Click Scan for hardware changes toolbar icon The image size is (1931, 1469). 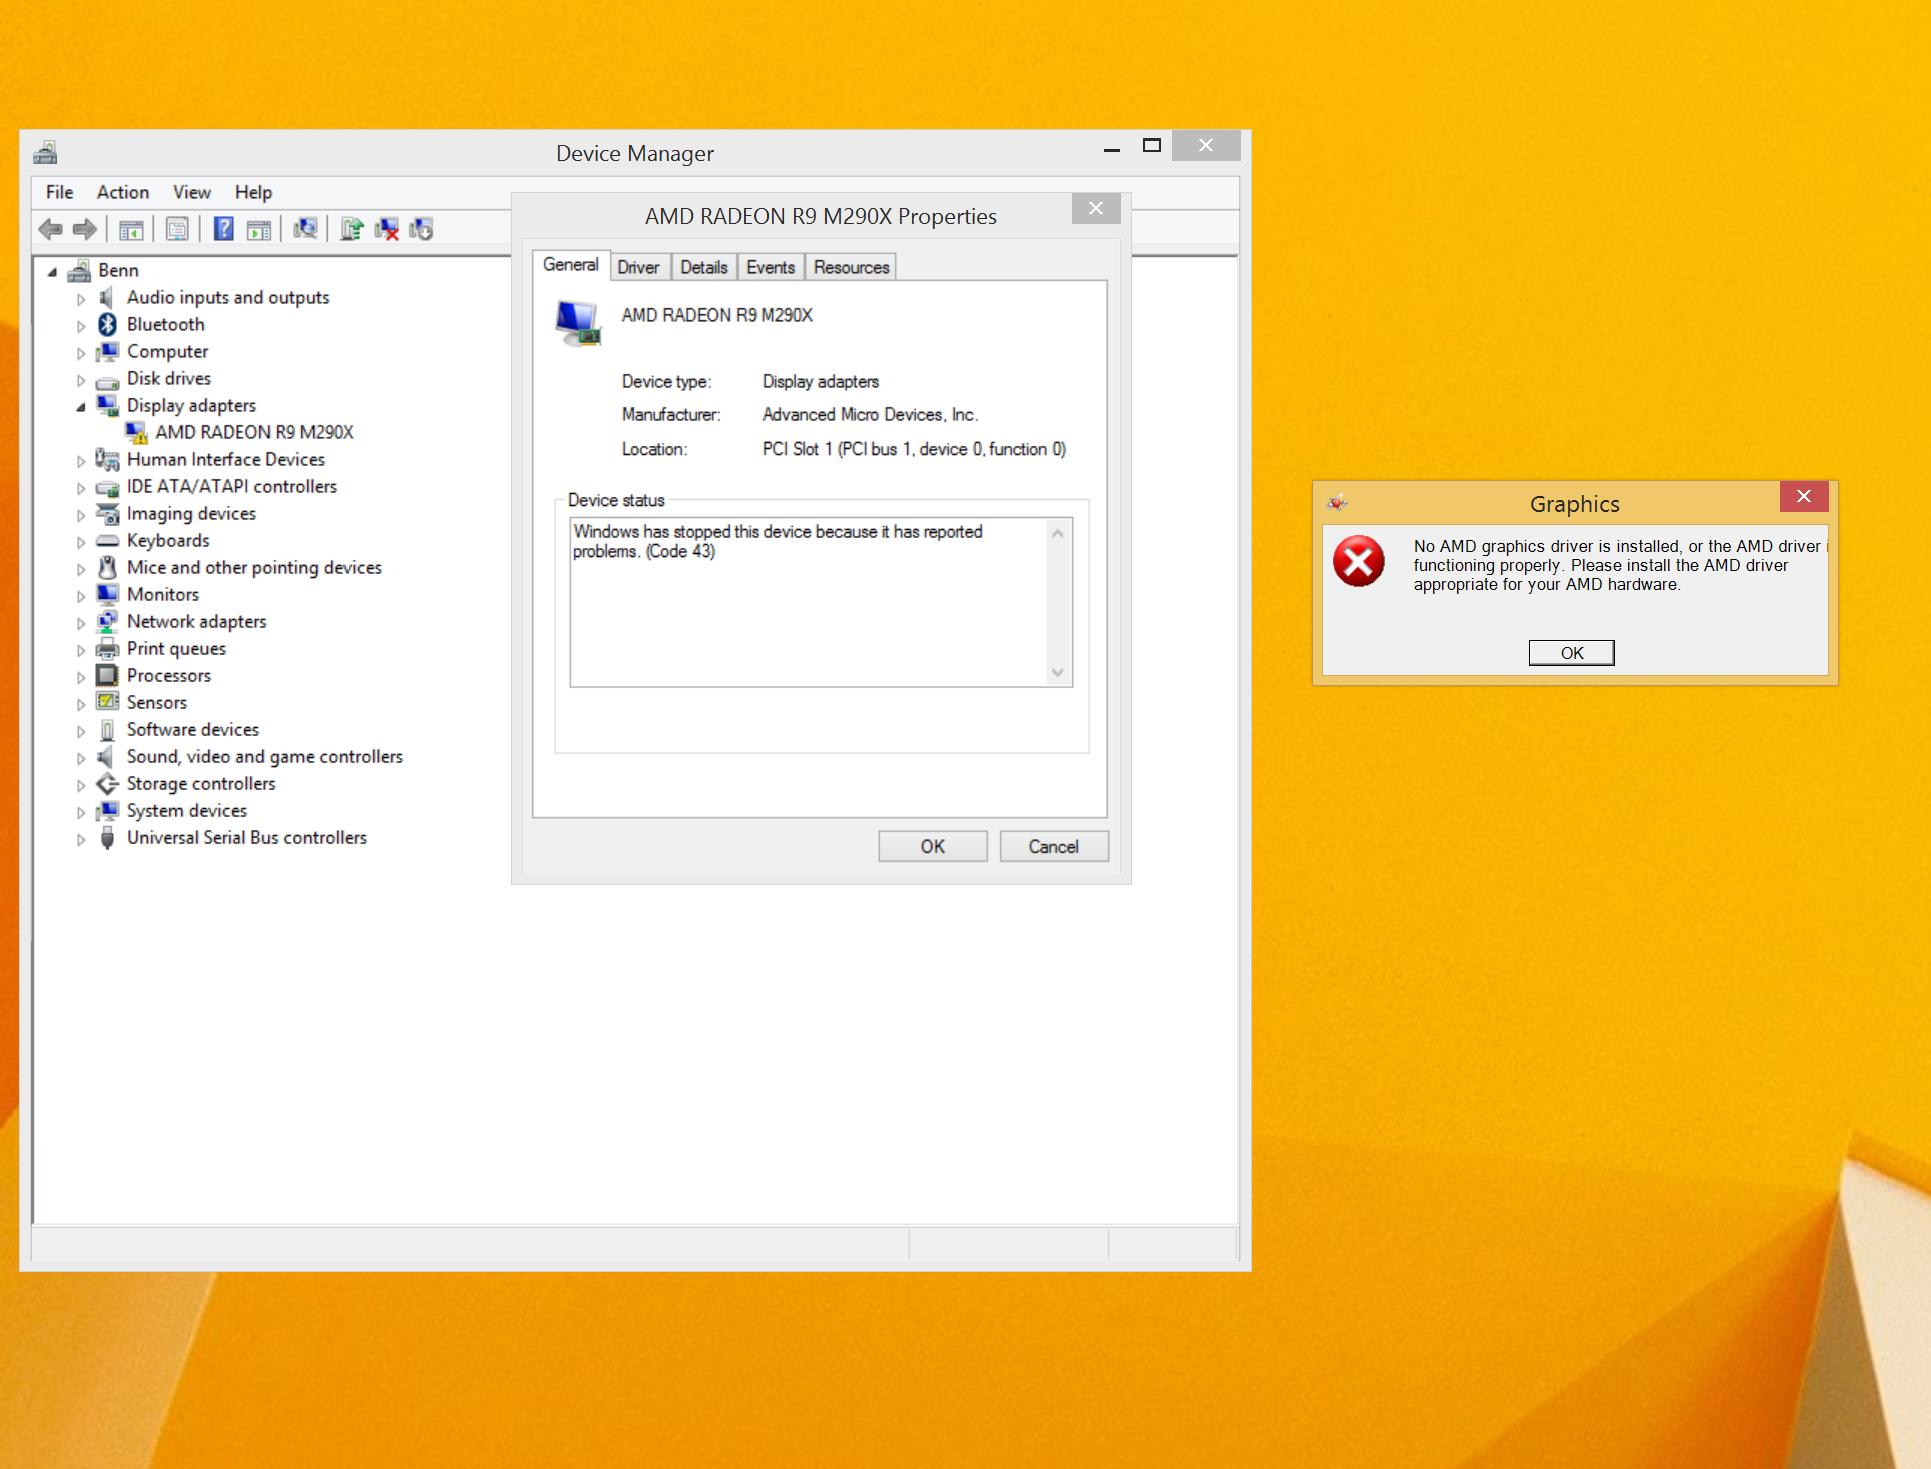(305, 229)
